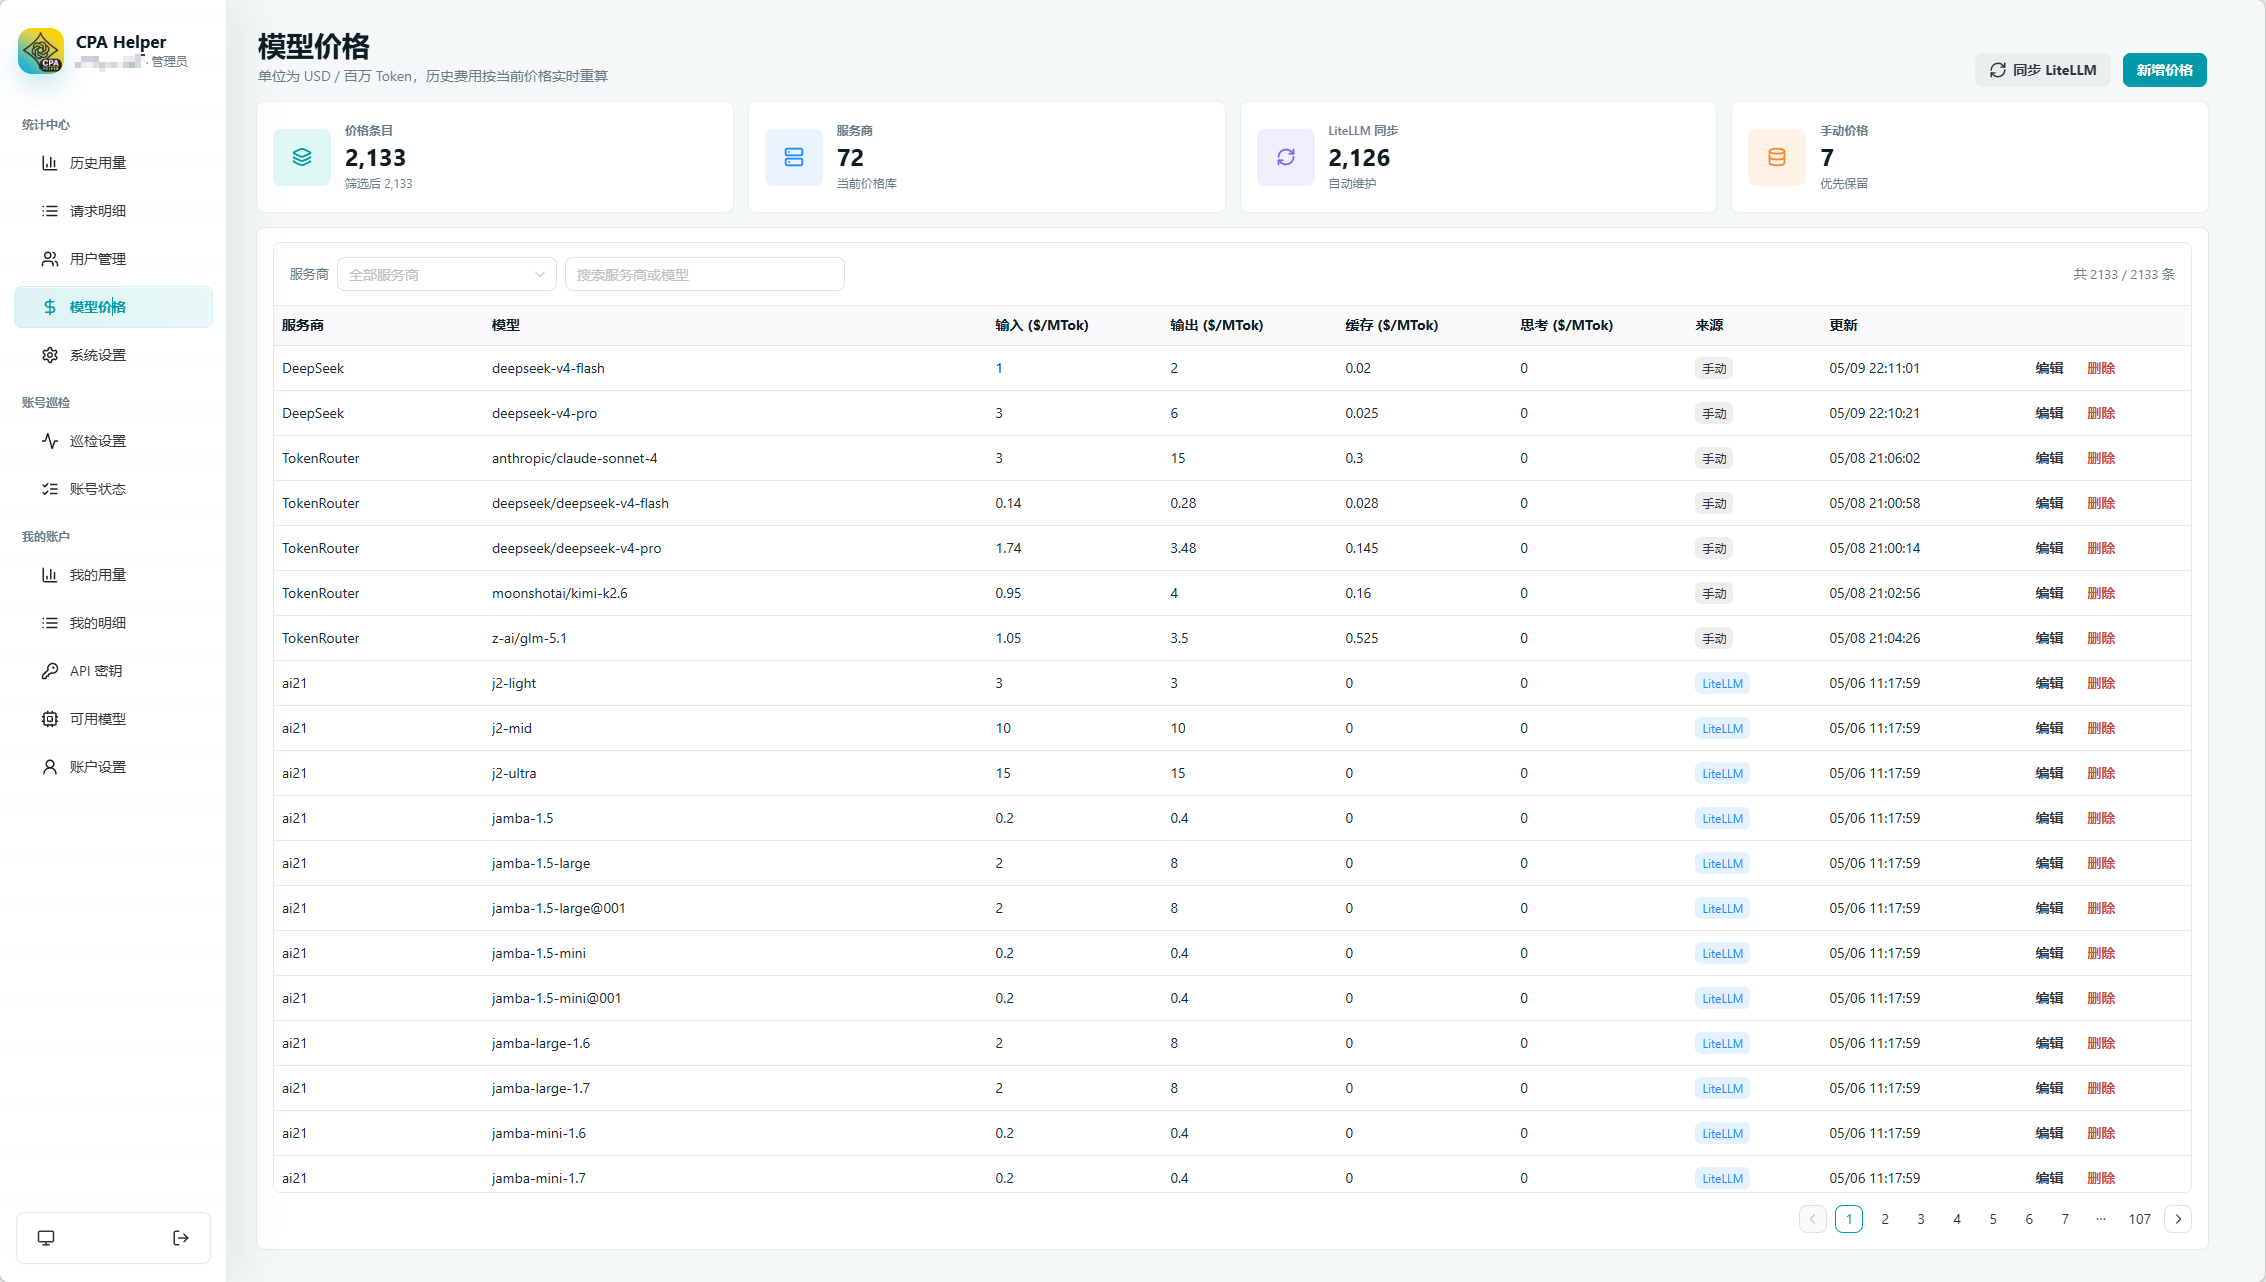The image size is (2266, 1282).
Task: Focus the 搜索服务商或模型 search field
Action: tap(705, 275)
